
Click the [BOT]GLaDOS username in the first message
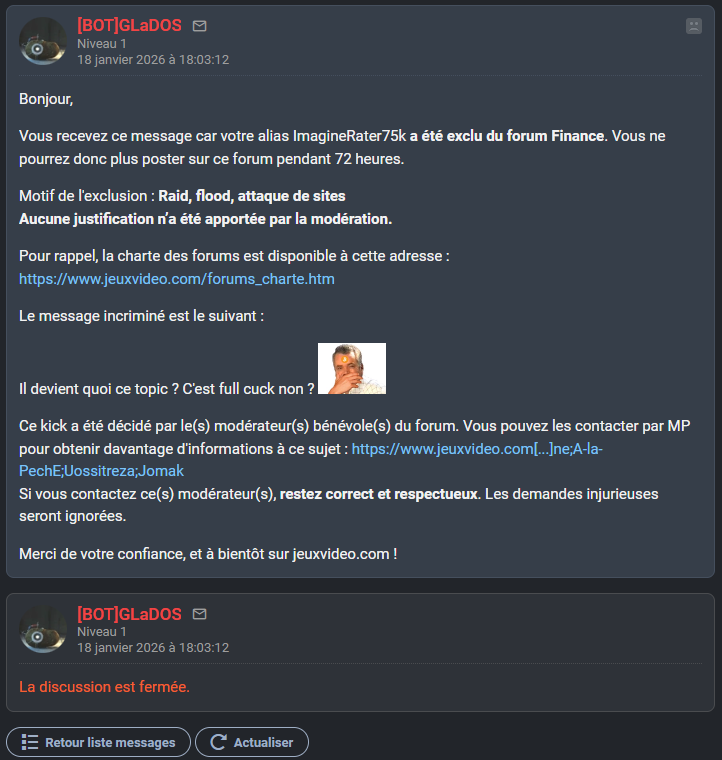pyautogui.click(x=129, y=26)
